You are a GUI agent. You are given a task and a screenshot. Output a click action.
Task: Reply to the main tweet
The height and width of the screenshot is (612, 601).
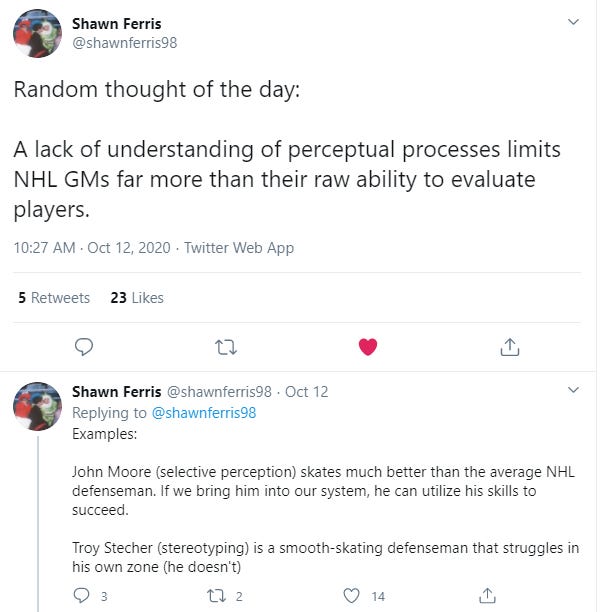[x=85, y=346]
